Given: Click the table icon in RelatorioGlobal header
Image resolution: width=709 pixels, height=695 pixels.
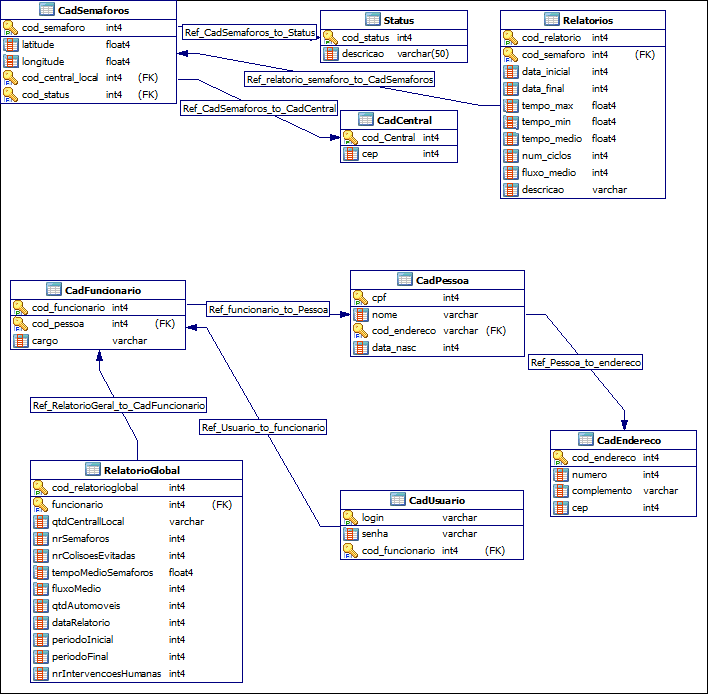Looking at the screenshot, I should point(94,470).
